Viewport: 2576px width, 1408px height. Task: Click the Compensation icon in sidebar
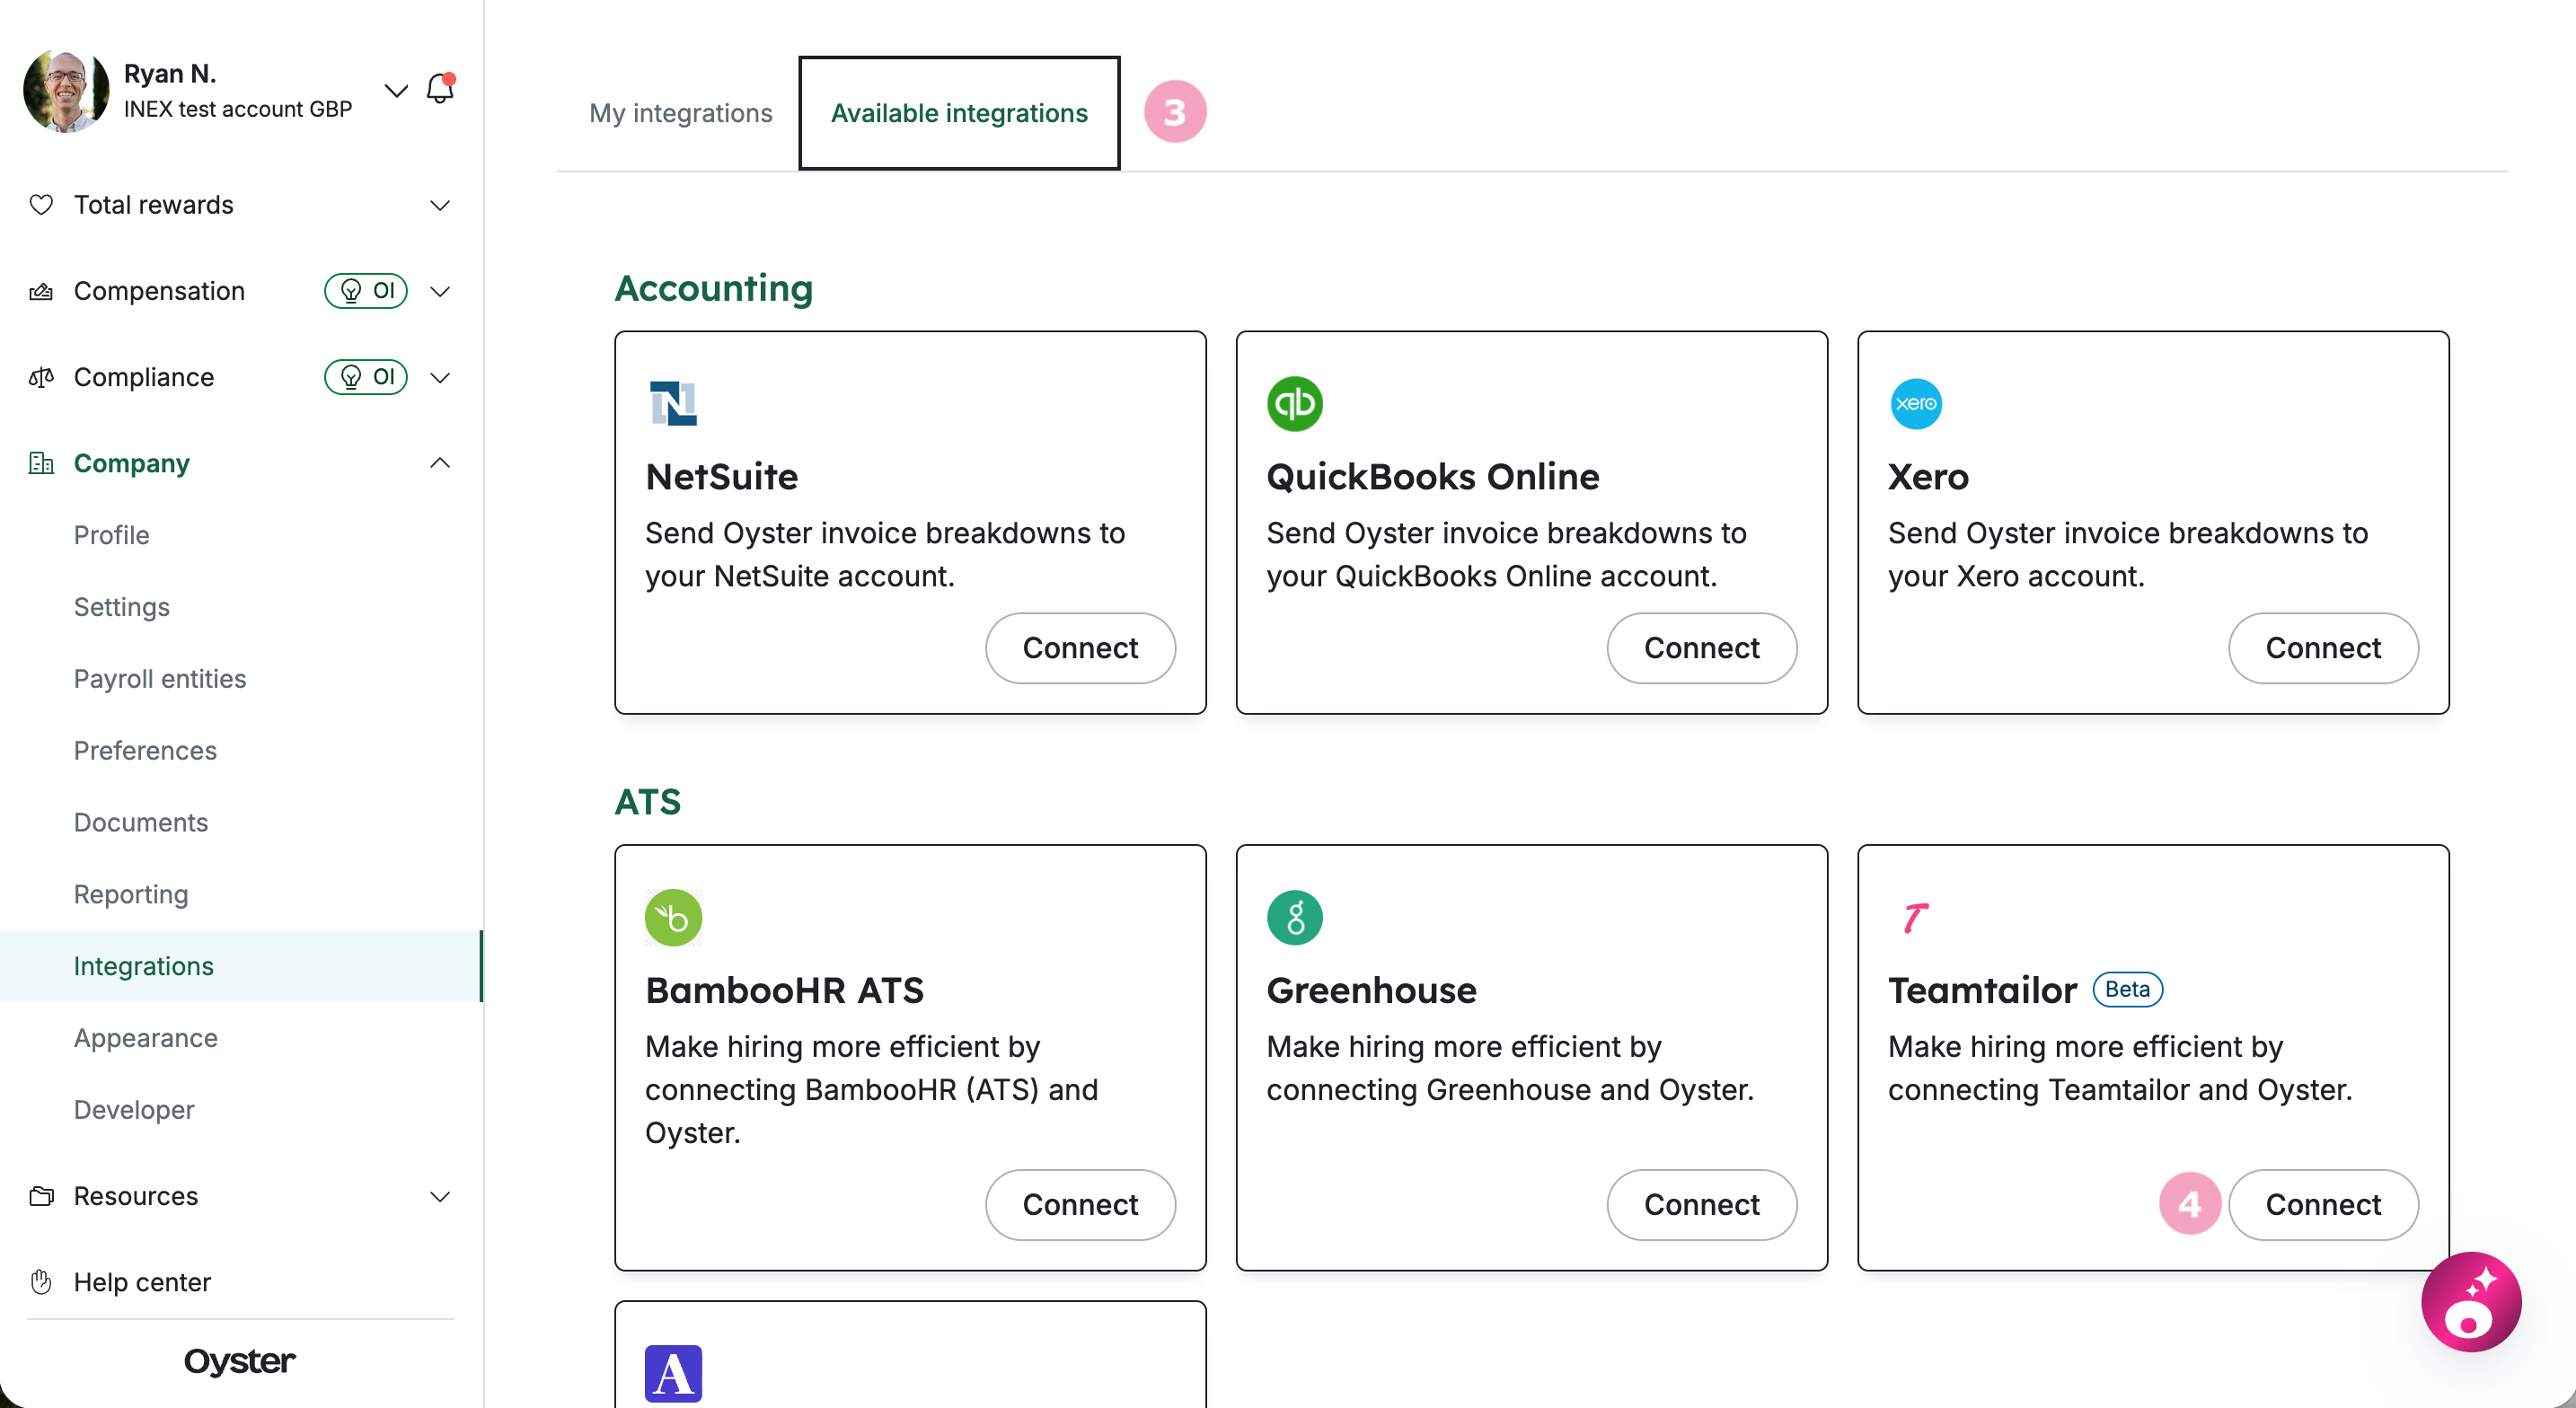coord(41,291)
